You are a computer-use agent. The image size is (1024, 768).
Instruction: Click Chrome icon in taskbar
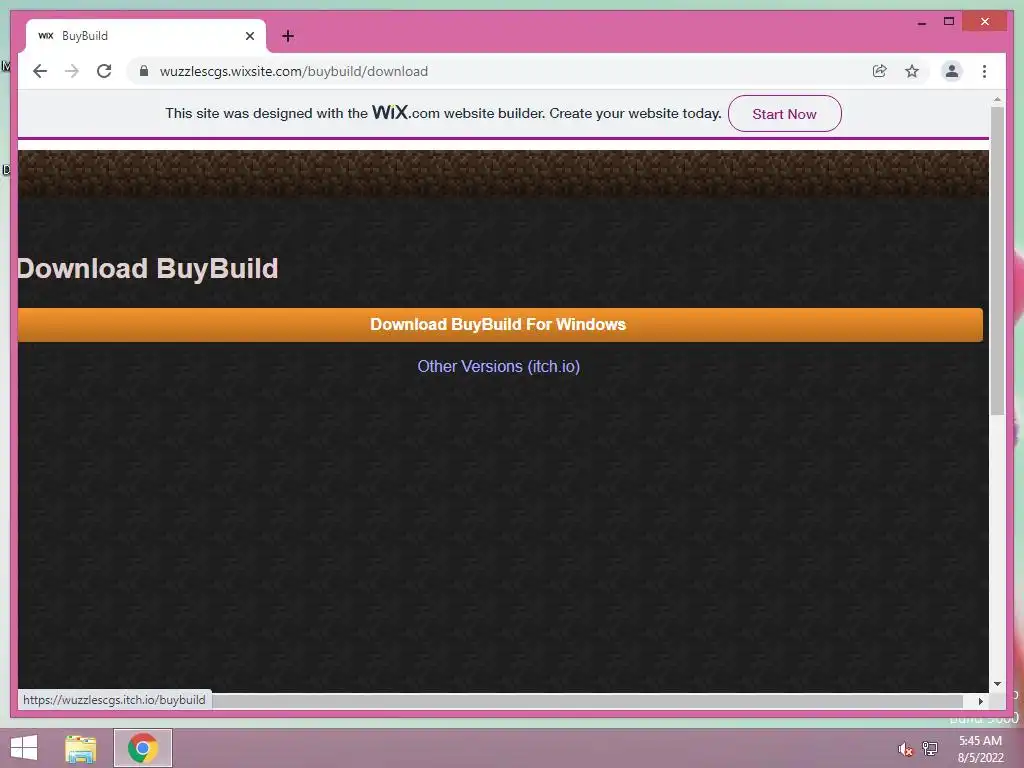[143, 748]
